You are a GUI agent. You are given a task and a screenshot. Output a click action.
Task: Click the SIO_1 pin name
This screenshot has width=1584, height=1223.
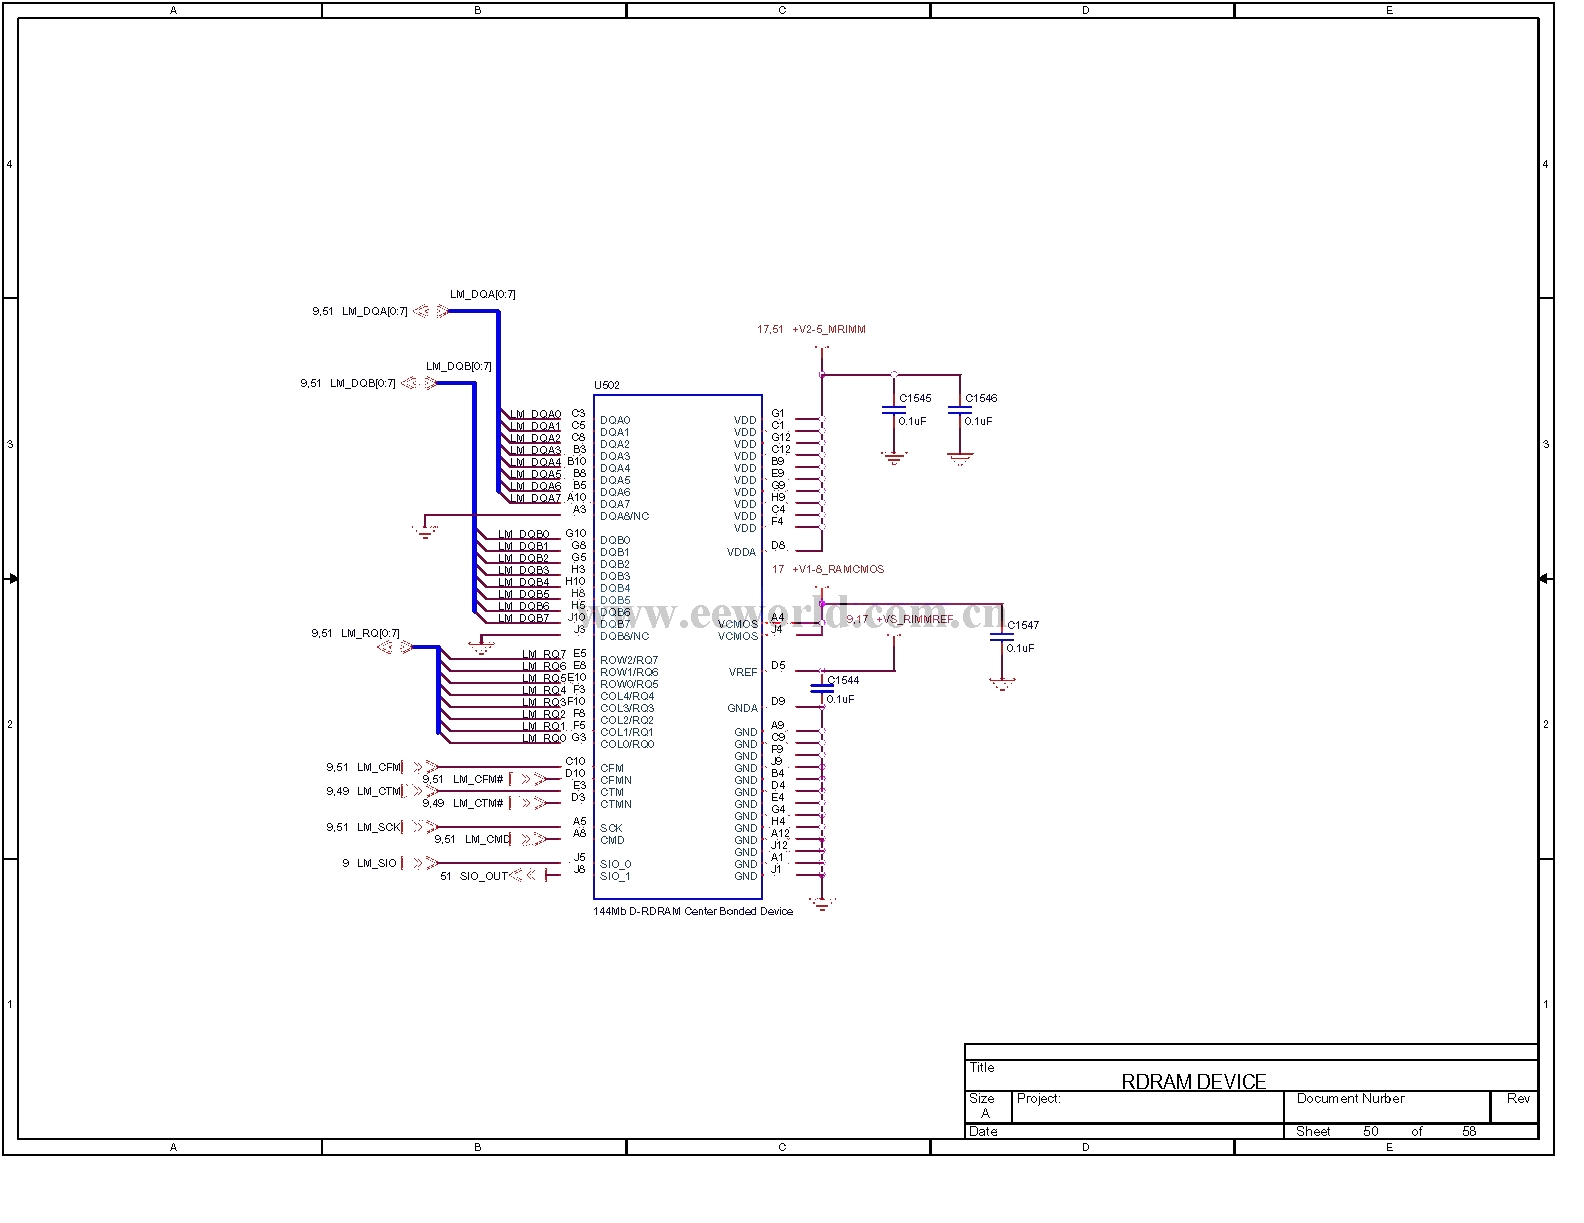pyautogui.click(x=616, y=876)
